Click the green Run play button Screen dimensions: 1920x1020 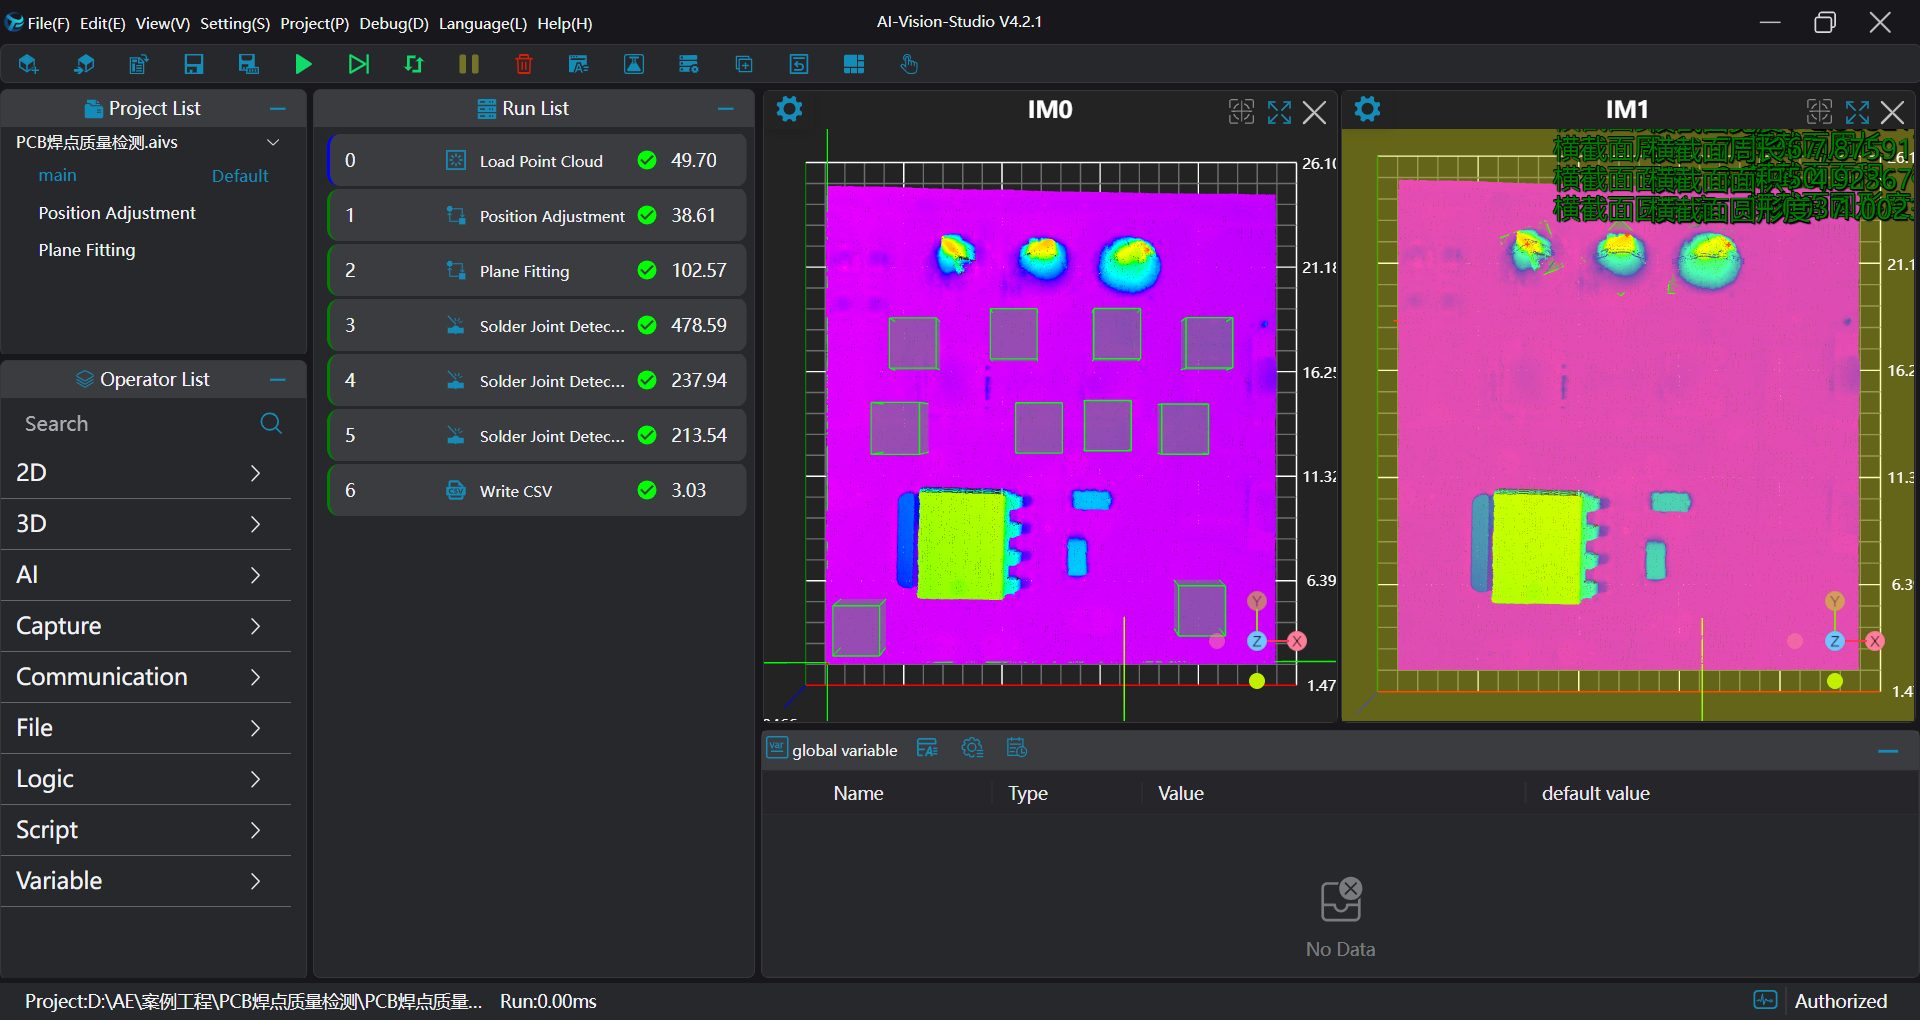click(x=303, y=65)
